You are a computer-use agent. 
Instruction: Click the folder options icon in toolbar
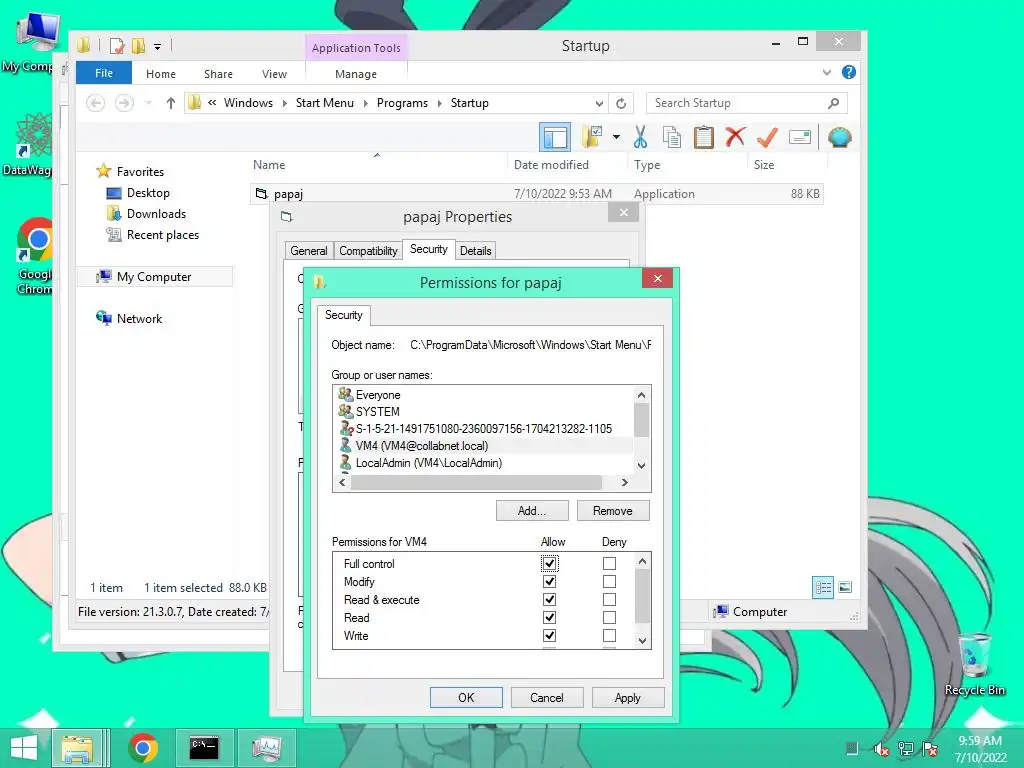click(593, 137)
